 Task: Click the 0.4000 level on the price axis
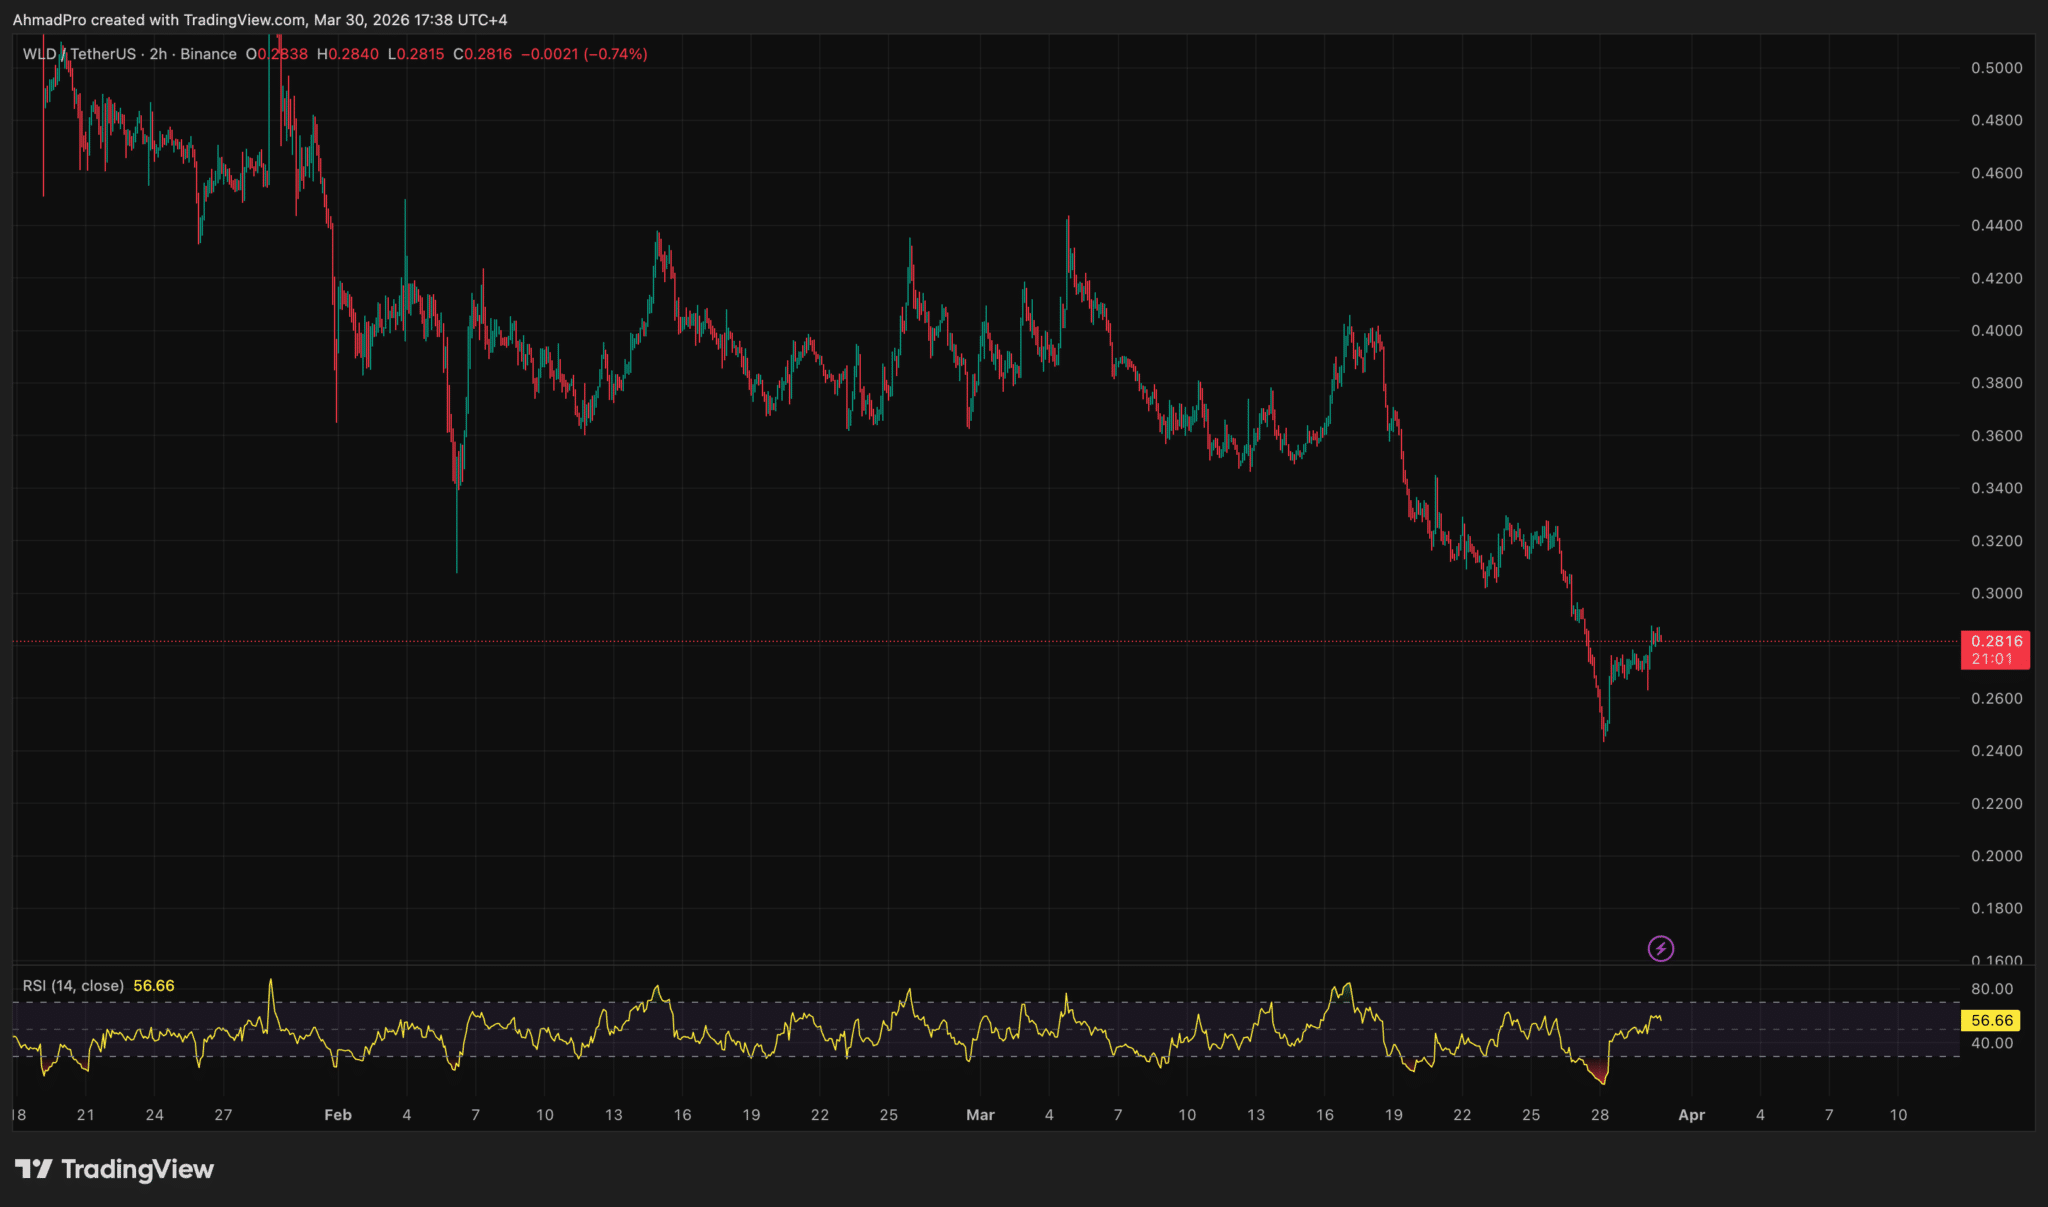click(x=1996, y=331)
